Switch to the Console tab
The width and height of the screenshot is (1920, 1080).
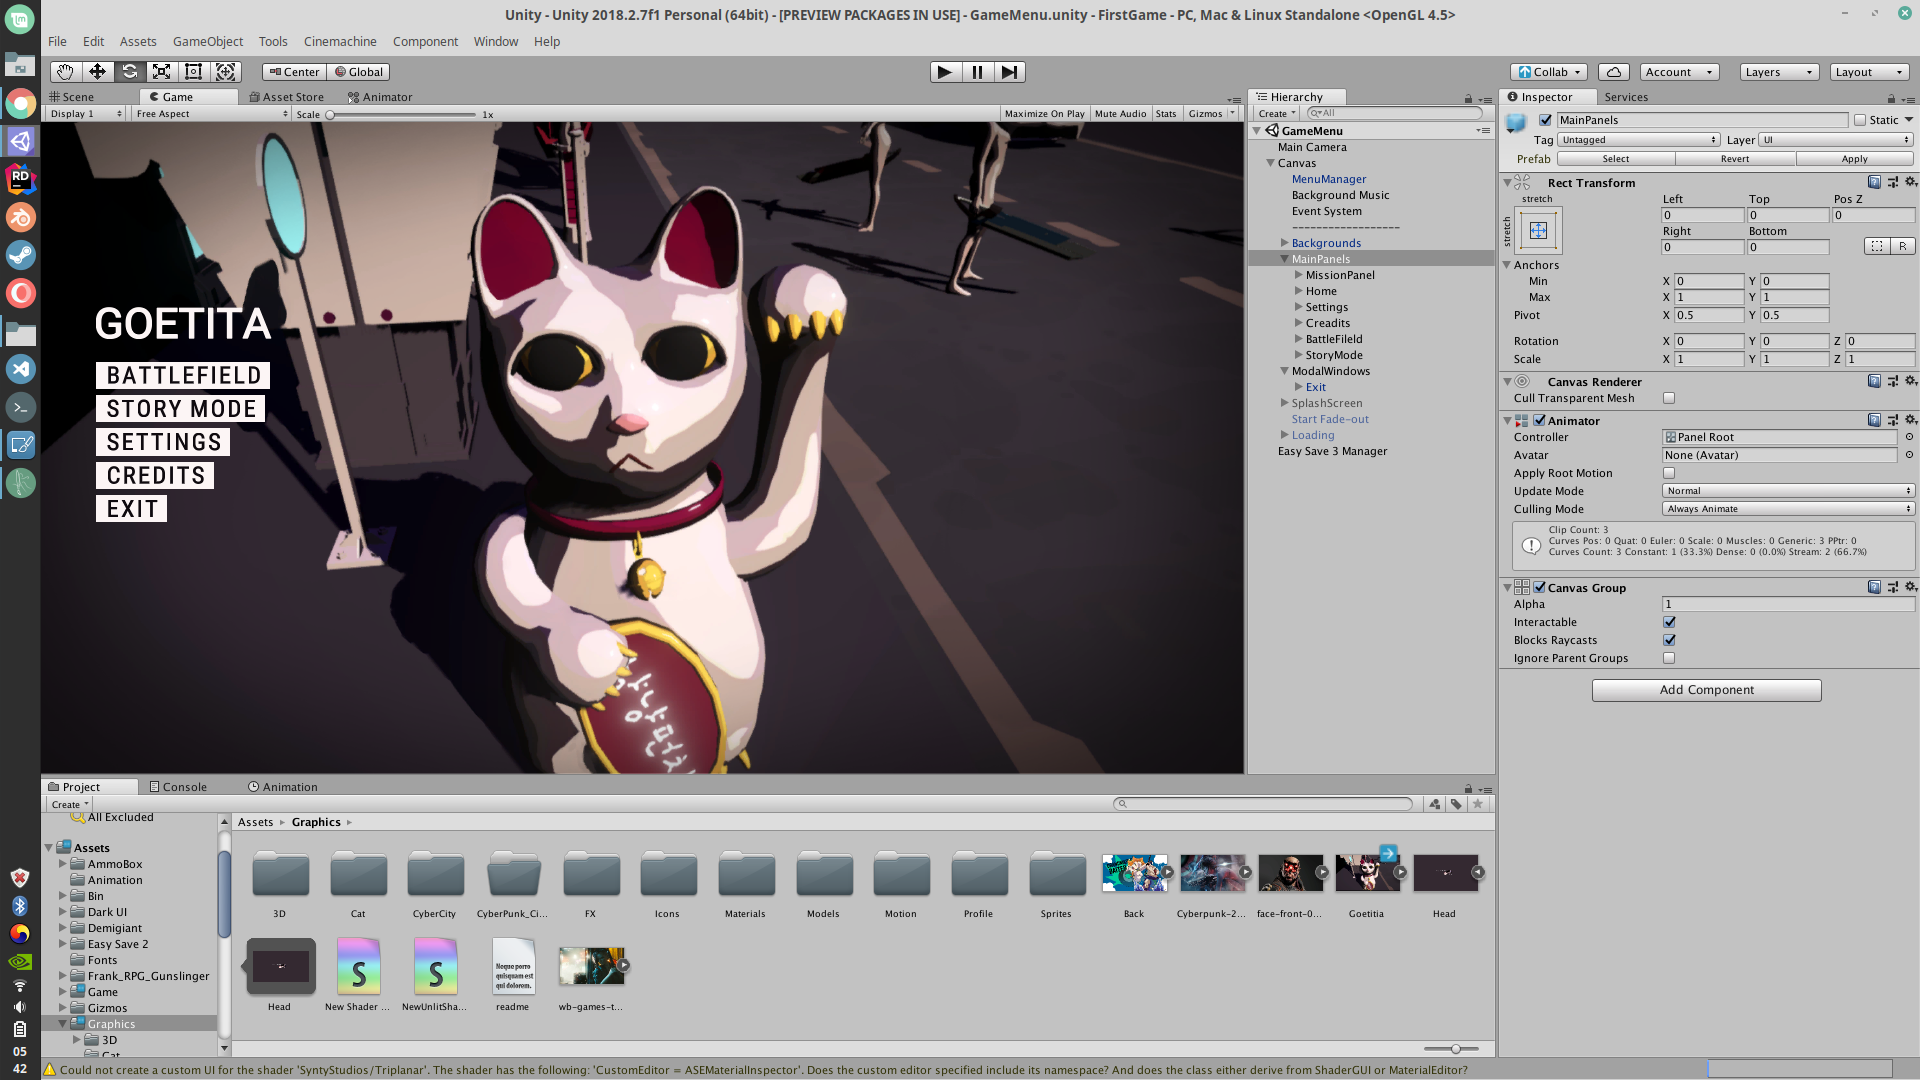point(178,787)
